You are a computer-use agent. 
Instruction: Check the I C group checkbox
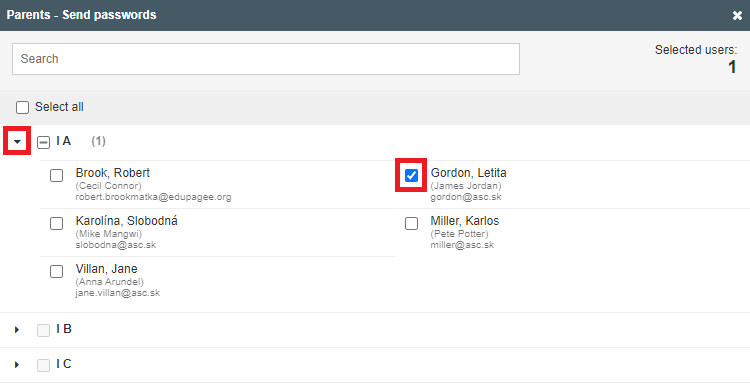[44, 365]
